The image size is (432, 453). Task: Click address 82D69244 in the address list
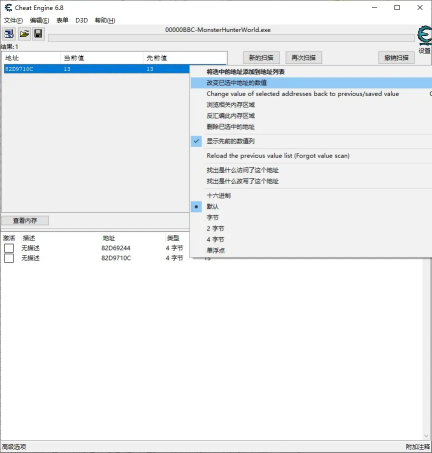point(116,248)
